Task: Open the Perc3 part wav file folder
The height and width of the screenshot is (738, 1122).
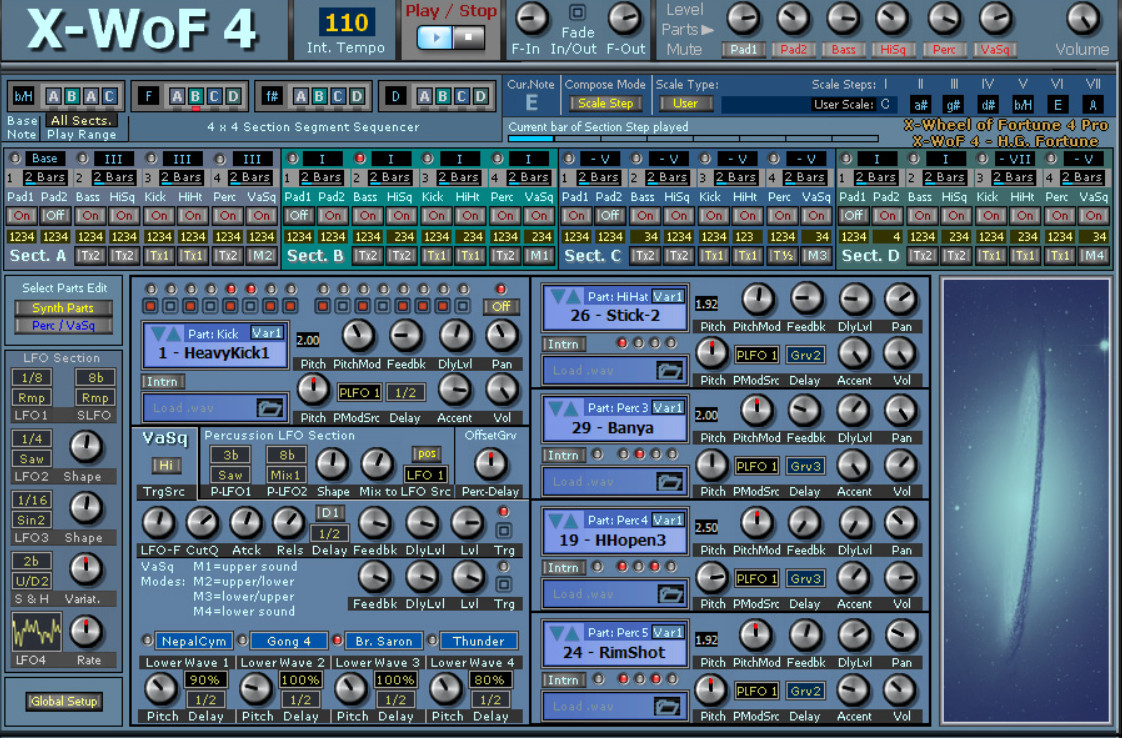Action: tap(670, 482)
